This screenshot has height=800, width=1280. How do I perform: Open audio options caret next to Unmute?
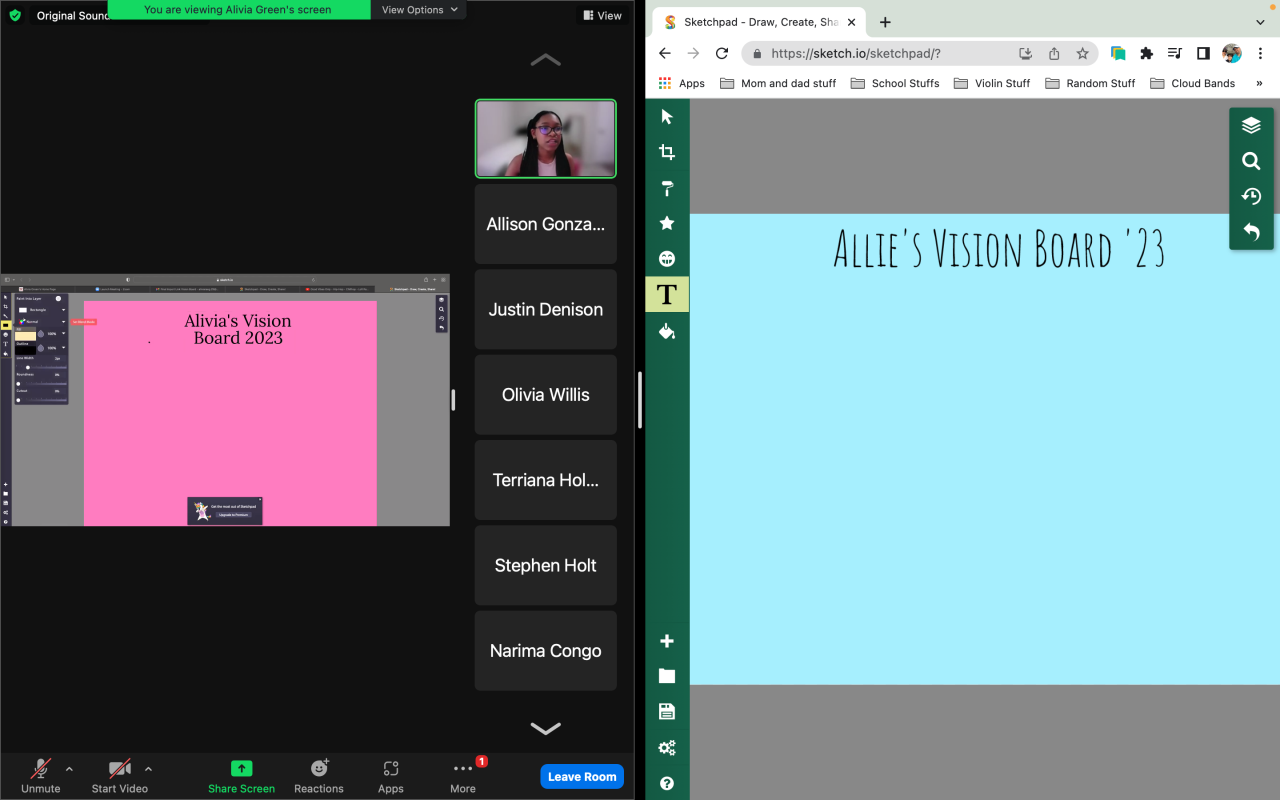(x=69, y=769)
